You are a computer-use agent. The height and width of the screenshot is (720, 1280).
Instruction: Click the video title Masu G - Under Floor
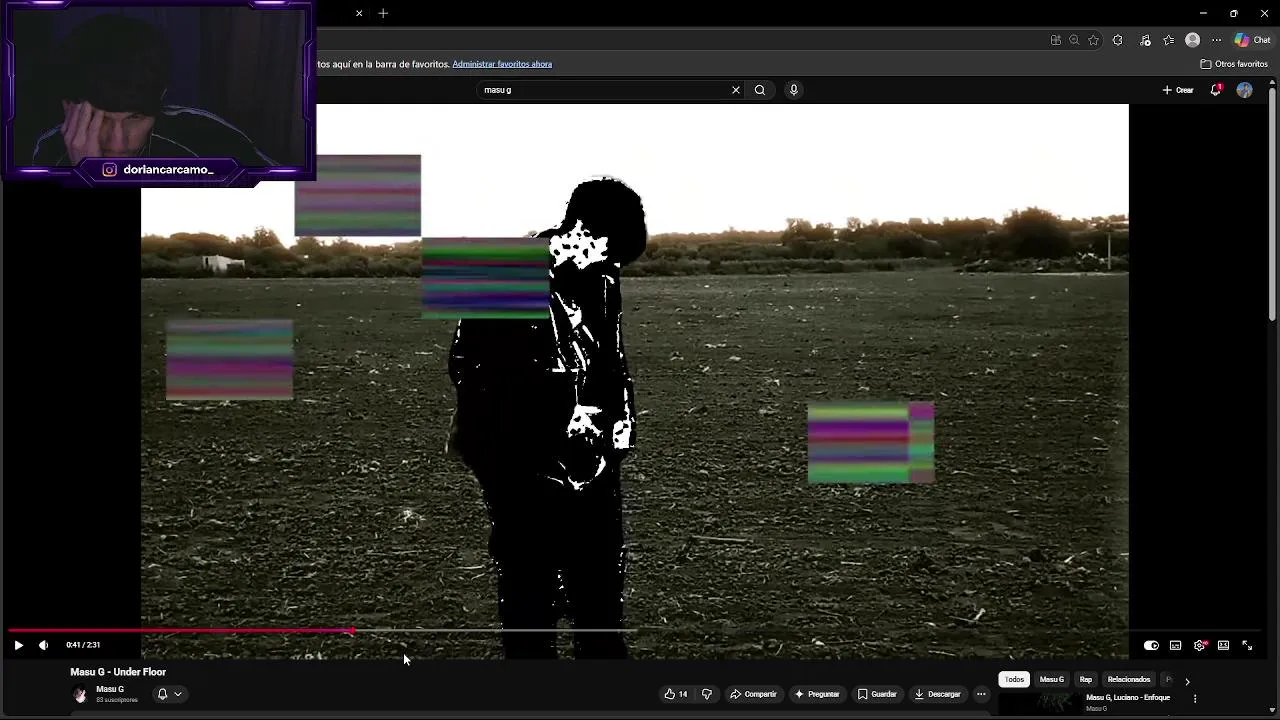(x=118, y=672)
